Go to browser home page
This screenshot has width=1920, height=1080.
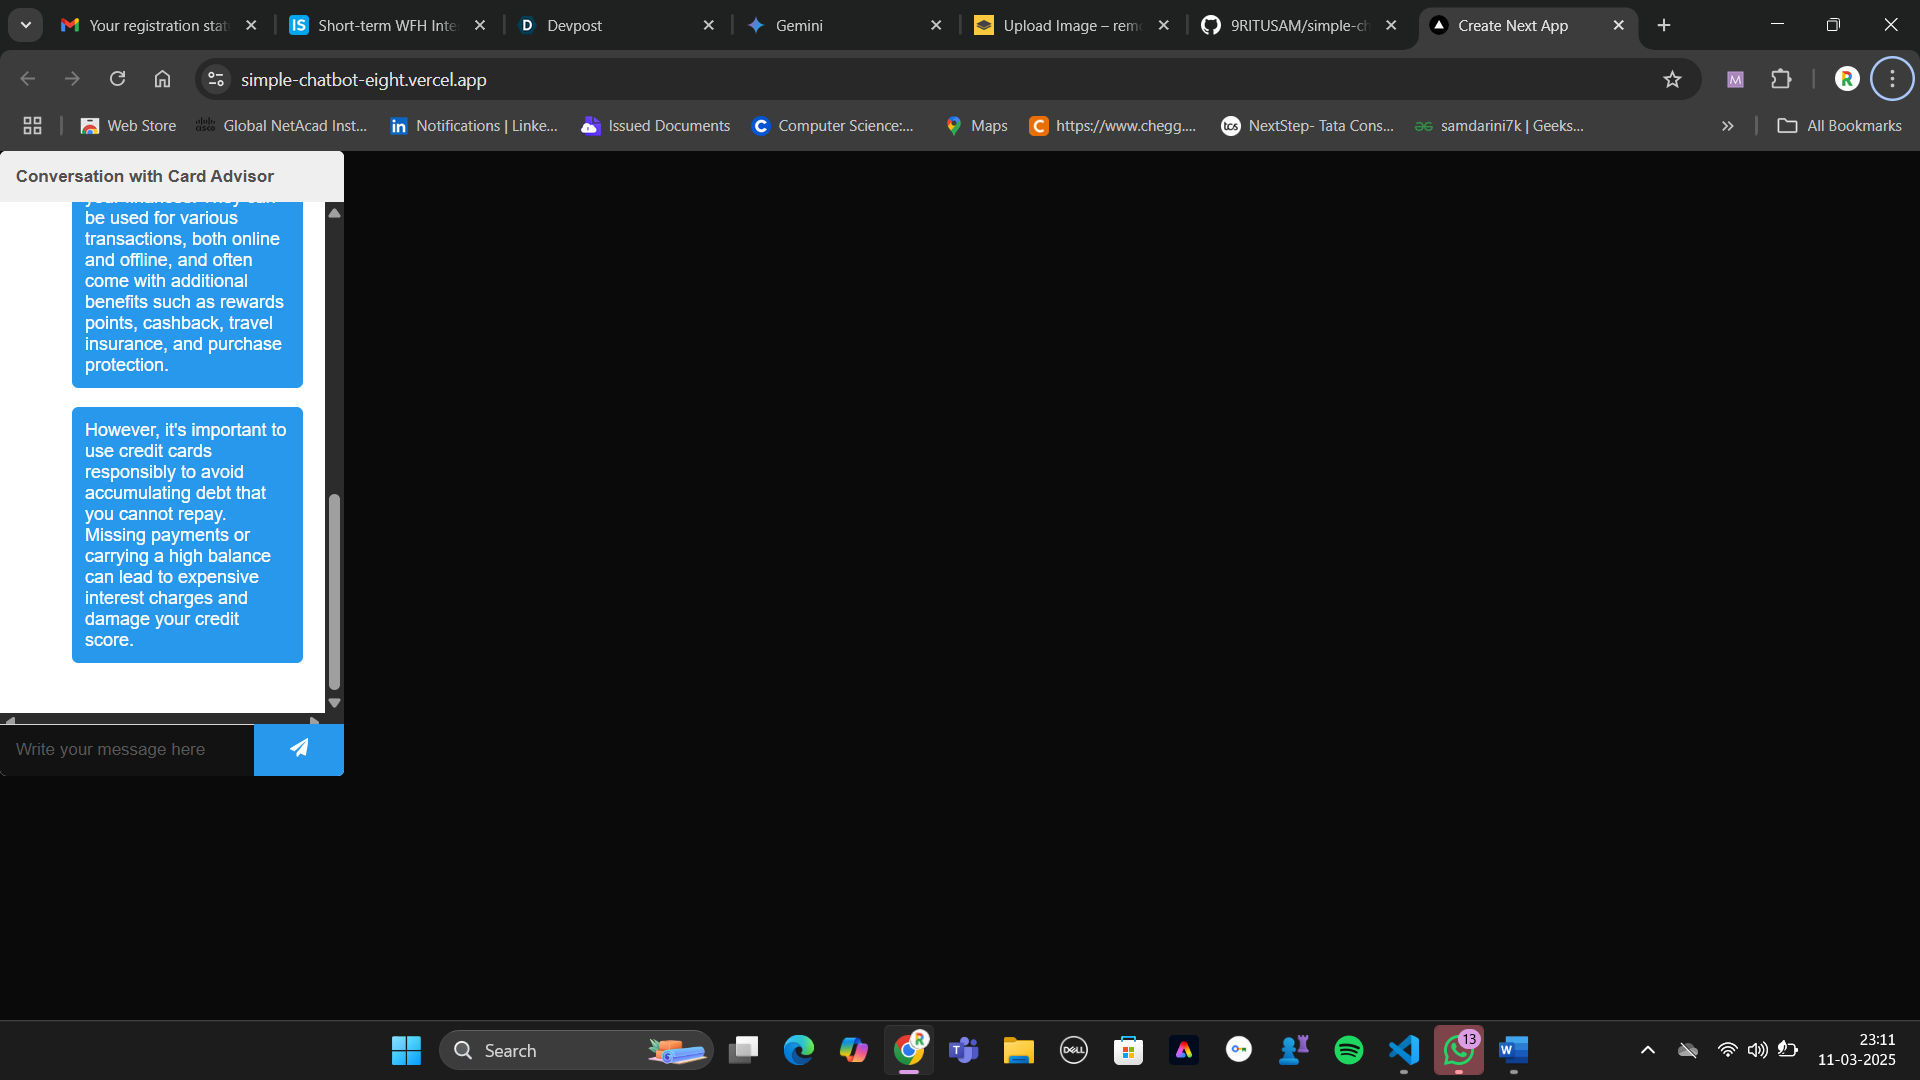pyautogui.click(x=162, y=79)
